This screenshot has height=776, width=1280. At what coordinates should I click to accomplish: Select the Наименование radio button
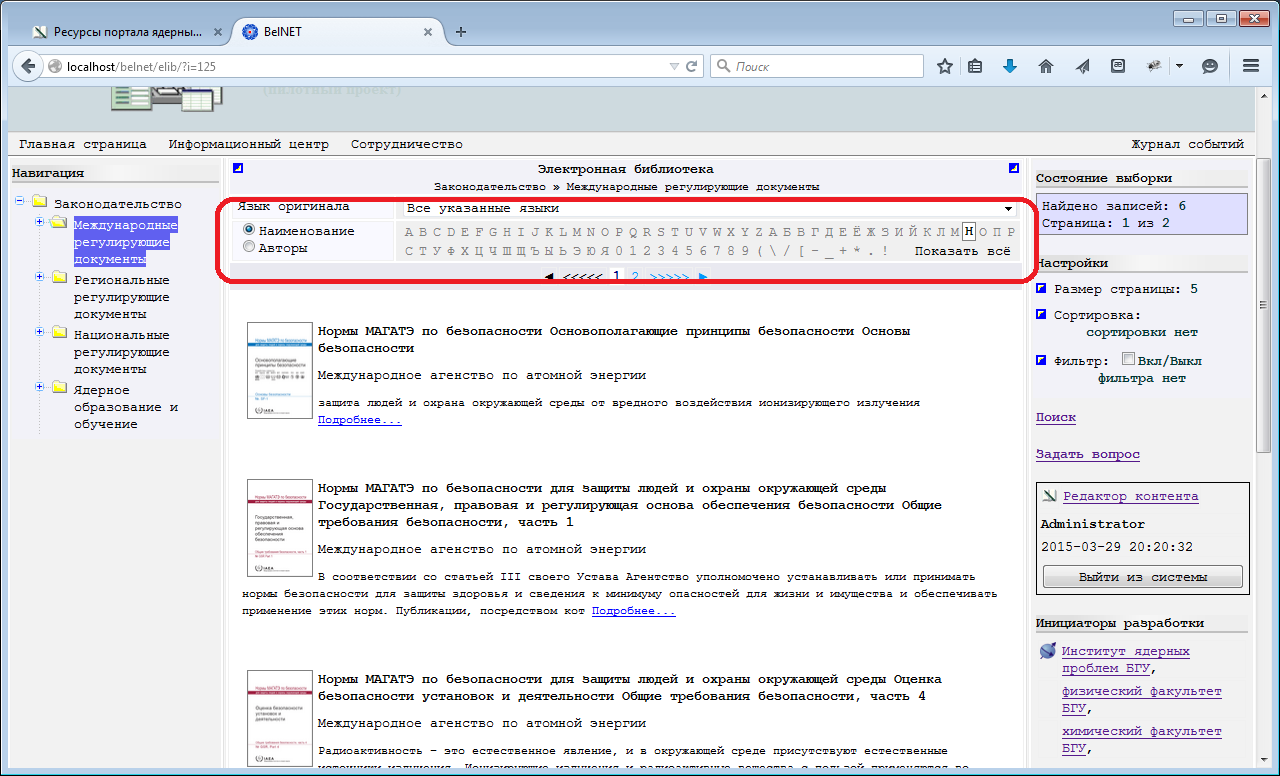(249, 230)
